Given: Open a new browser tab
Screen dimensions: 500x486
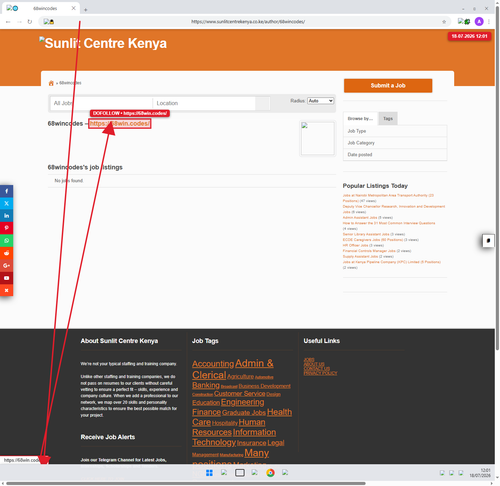Looking at the screenshot, I should click(86, 10).
